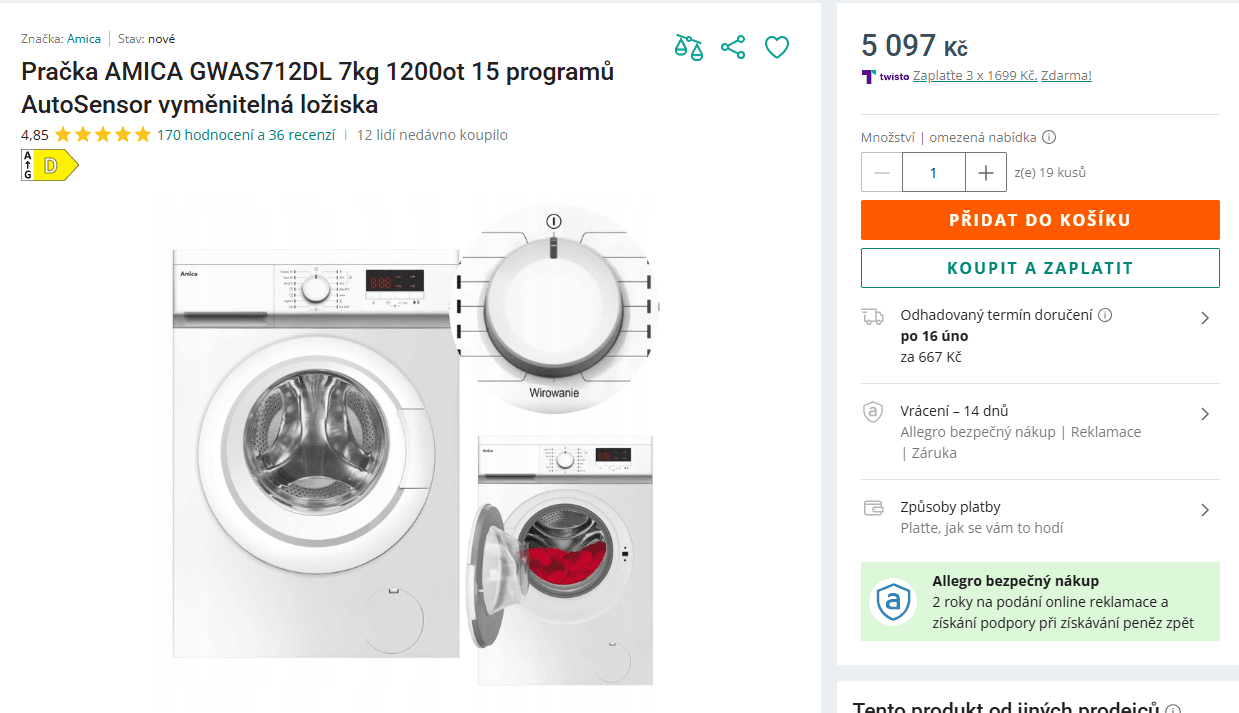1239x713 pixels.
Task: Click info icon next to limited offer
Action: click(x=1049, y=138)
